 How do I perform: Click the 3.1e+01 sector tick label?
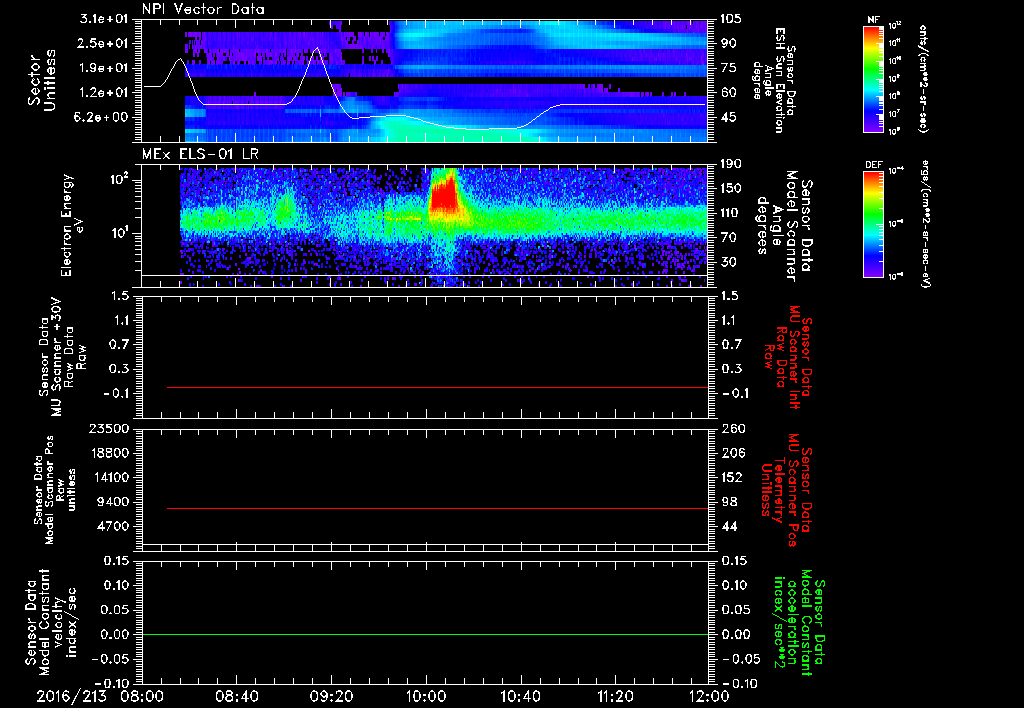pos(104,19)
